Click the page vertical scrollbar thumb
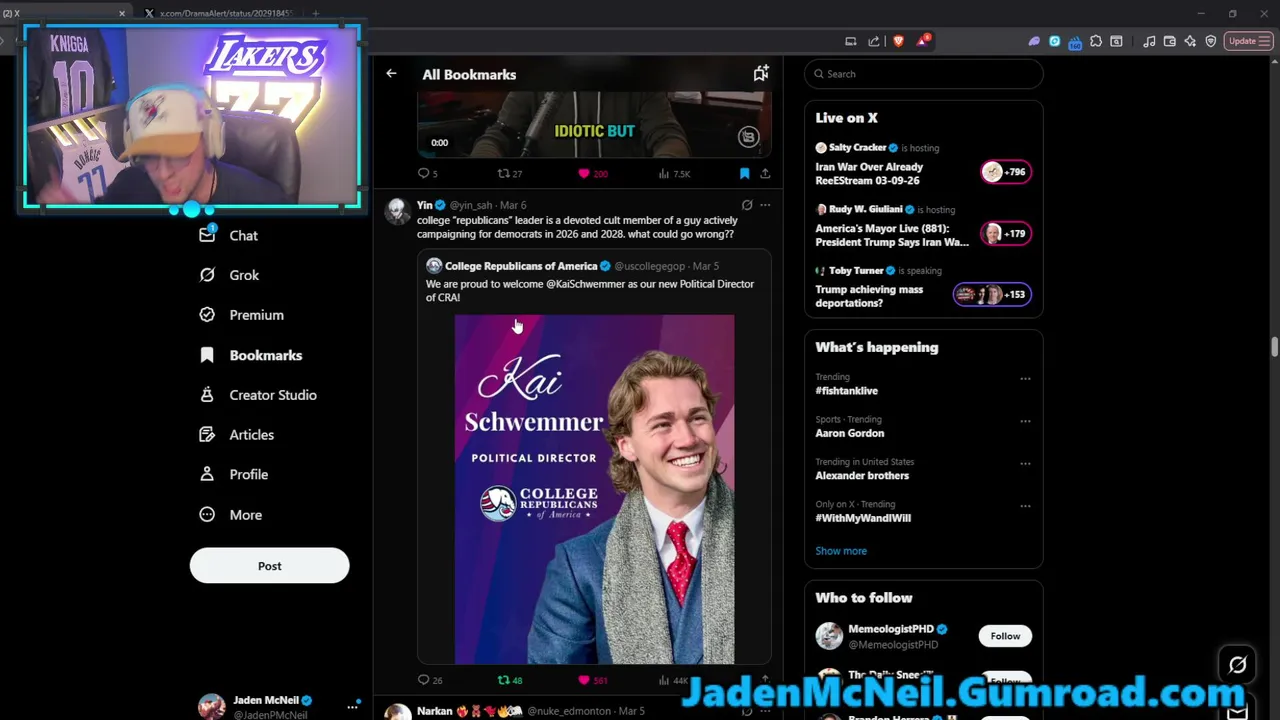 (x=1274, y=347)
